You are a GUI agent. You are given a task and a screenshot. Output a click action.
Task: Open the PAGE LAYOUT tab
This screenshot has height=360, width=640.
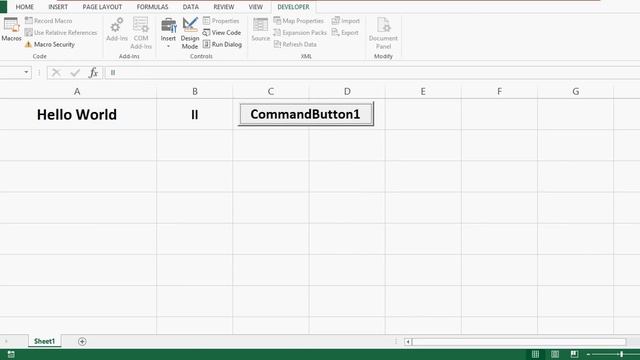click(x=102, y=7)
